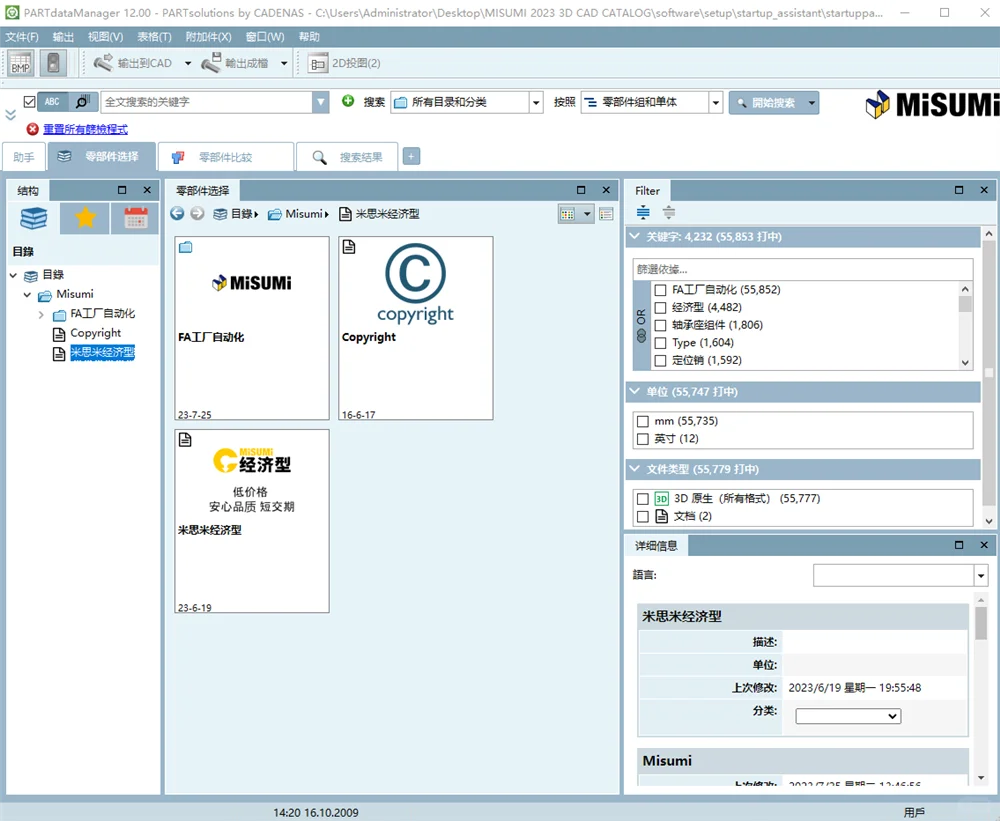The height and width of the screenshot is (821, 1000).
Task: Click the Misumi breadcrumb
Action: pyautogui.click(x=304, y=214)
